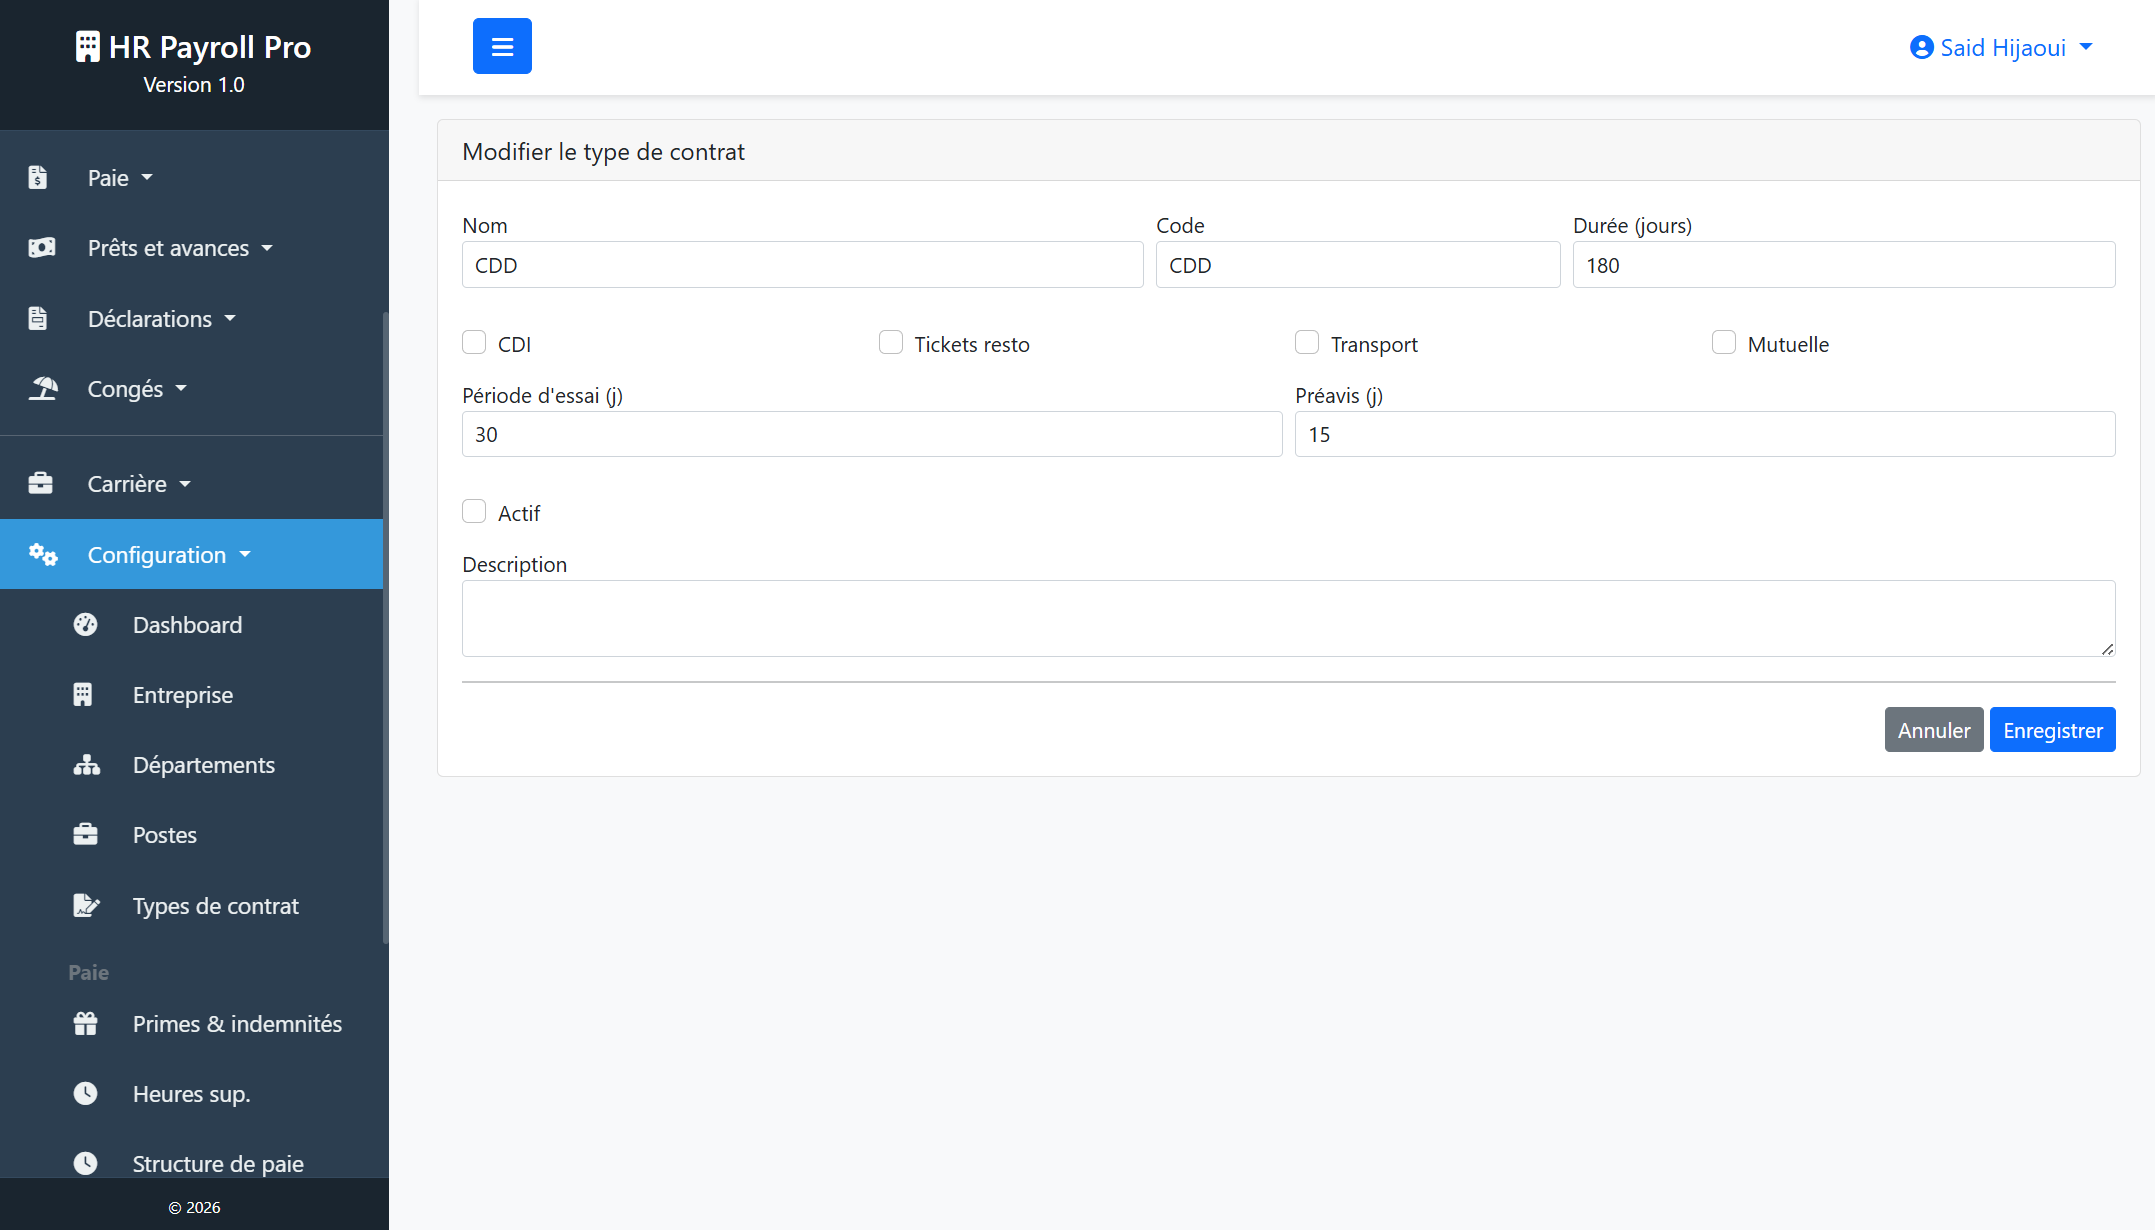Expand the Congés dropdown menu

[192, 389]
